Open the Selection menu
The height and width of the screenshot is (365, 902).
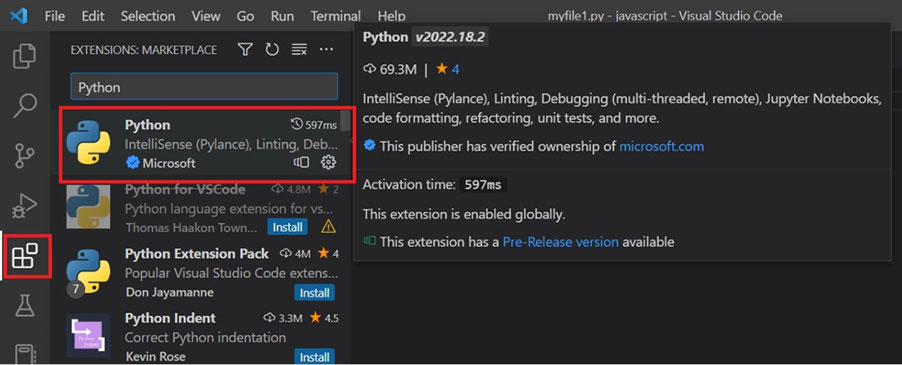coord(146,16)
